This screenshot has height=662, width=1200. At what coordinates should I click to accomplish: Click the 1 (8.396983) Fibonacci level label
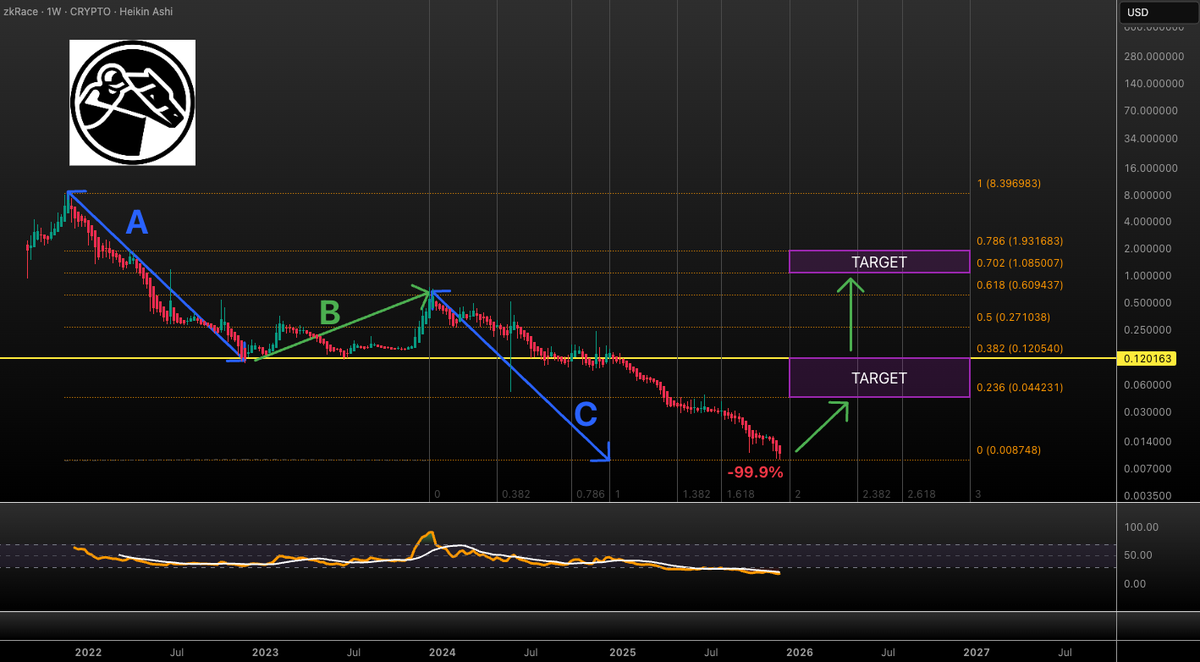(1008, 183)
